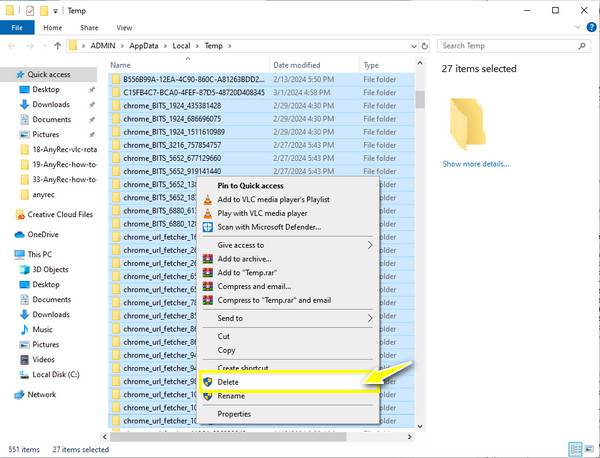This screenshot has height=458, width=600.
Task: Click the VLC icon beside Add to Playlist
Action: [x=208, y=199]
